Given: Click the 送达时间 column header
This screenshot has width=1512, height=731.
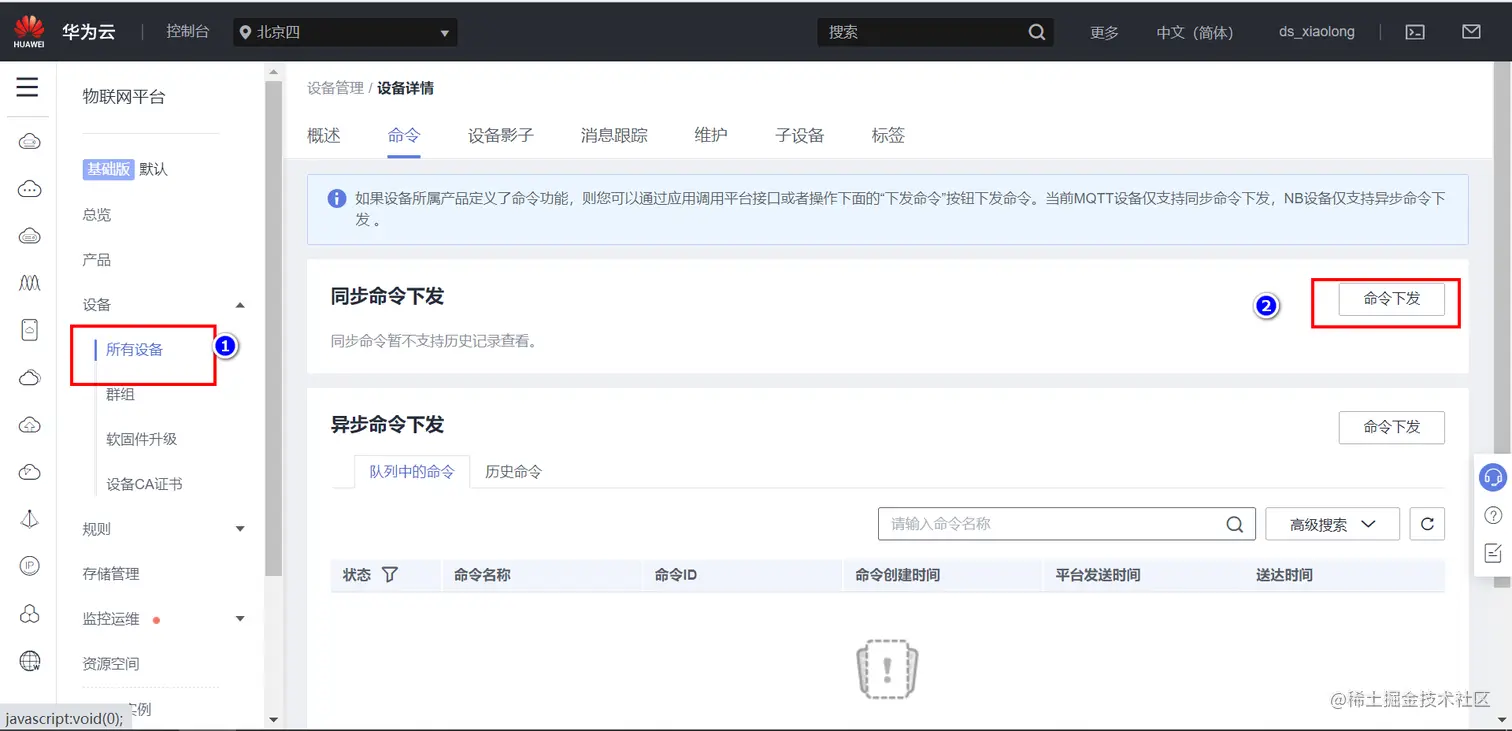Looking at the screenshot, I should (1285, 575).
